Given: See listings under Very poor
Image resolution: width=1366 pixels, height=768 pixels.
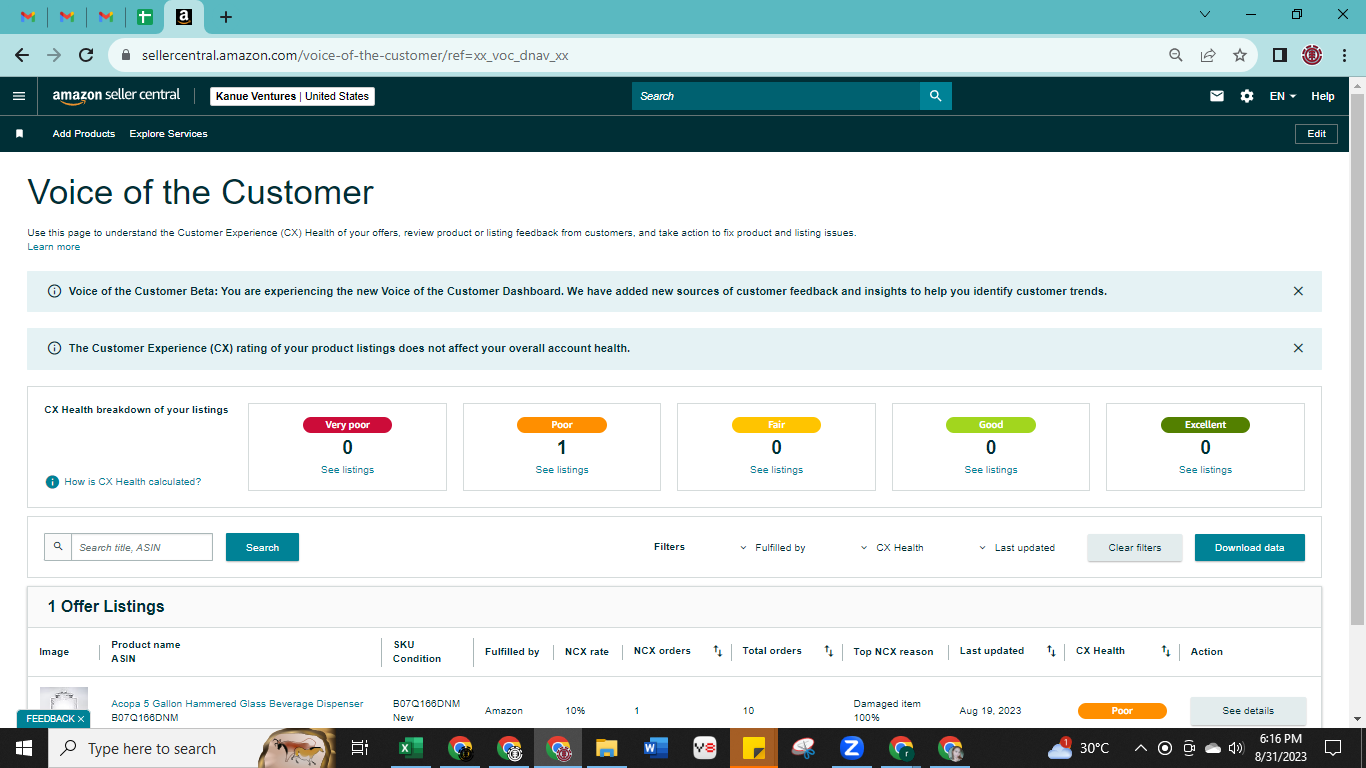Looking at the screenshot, I should 347,470.
